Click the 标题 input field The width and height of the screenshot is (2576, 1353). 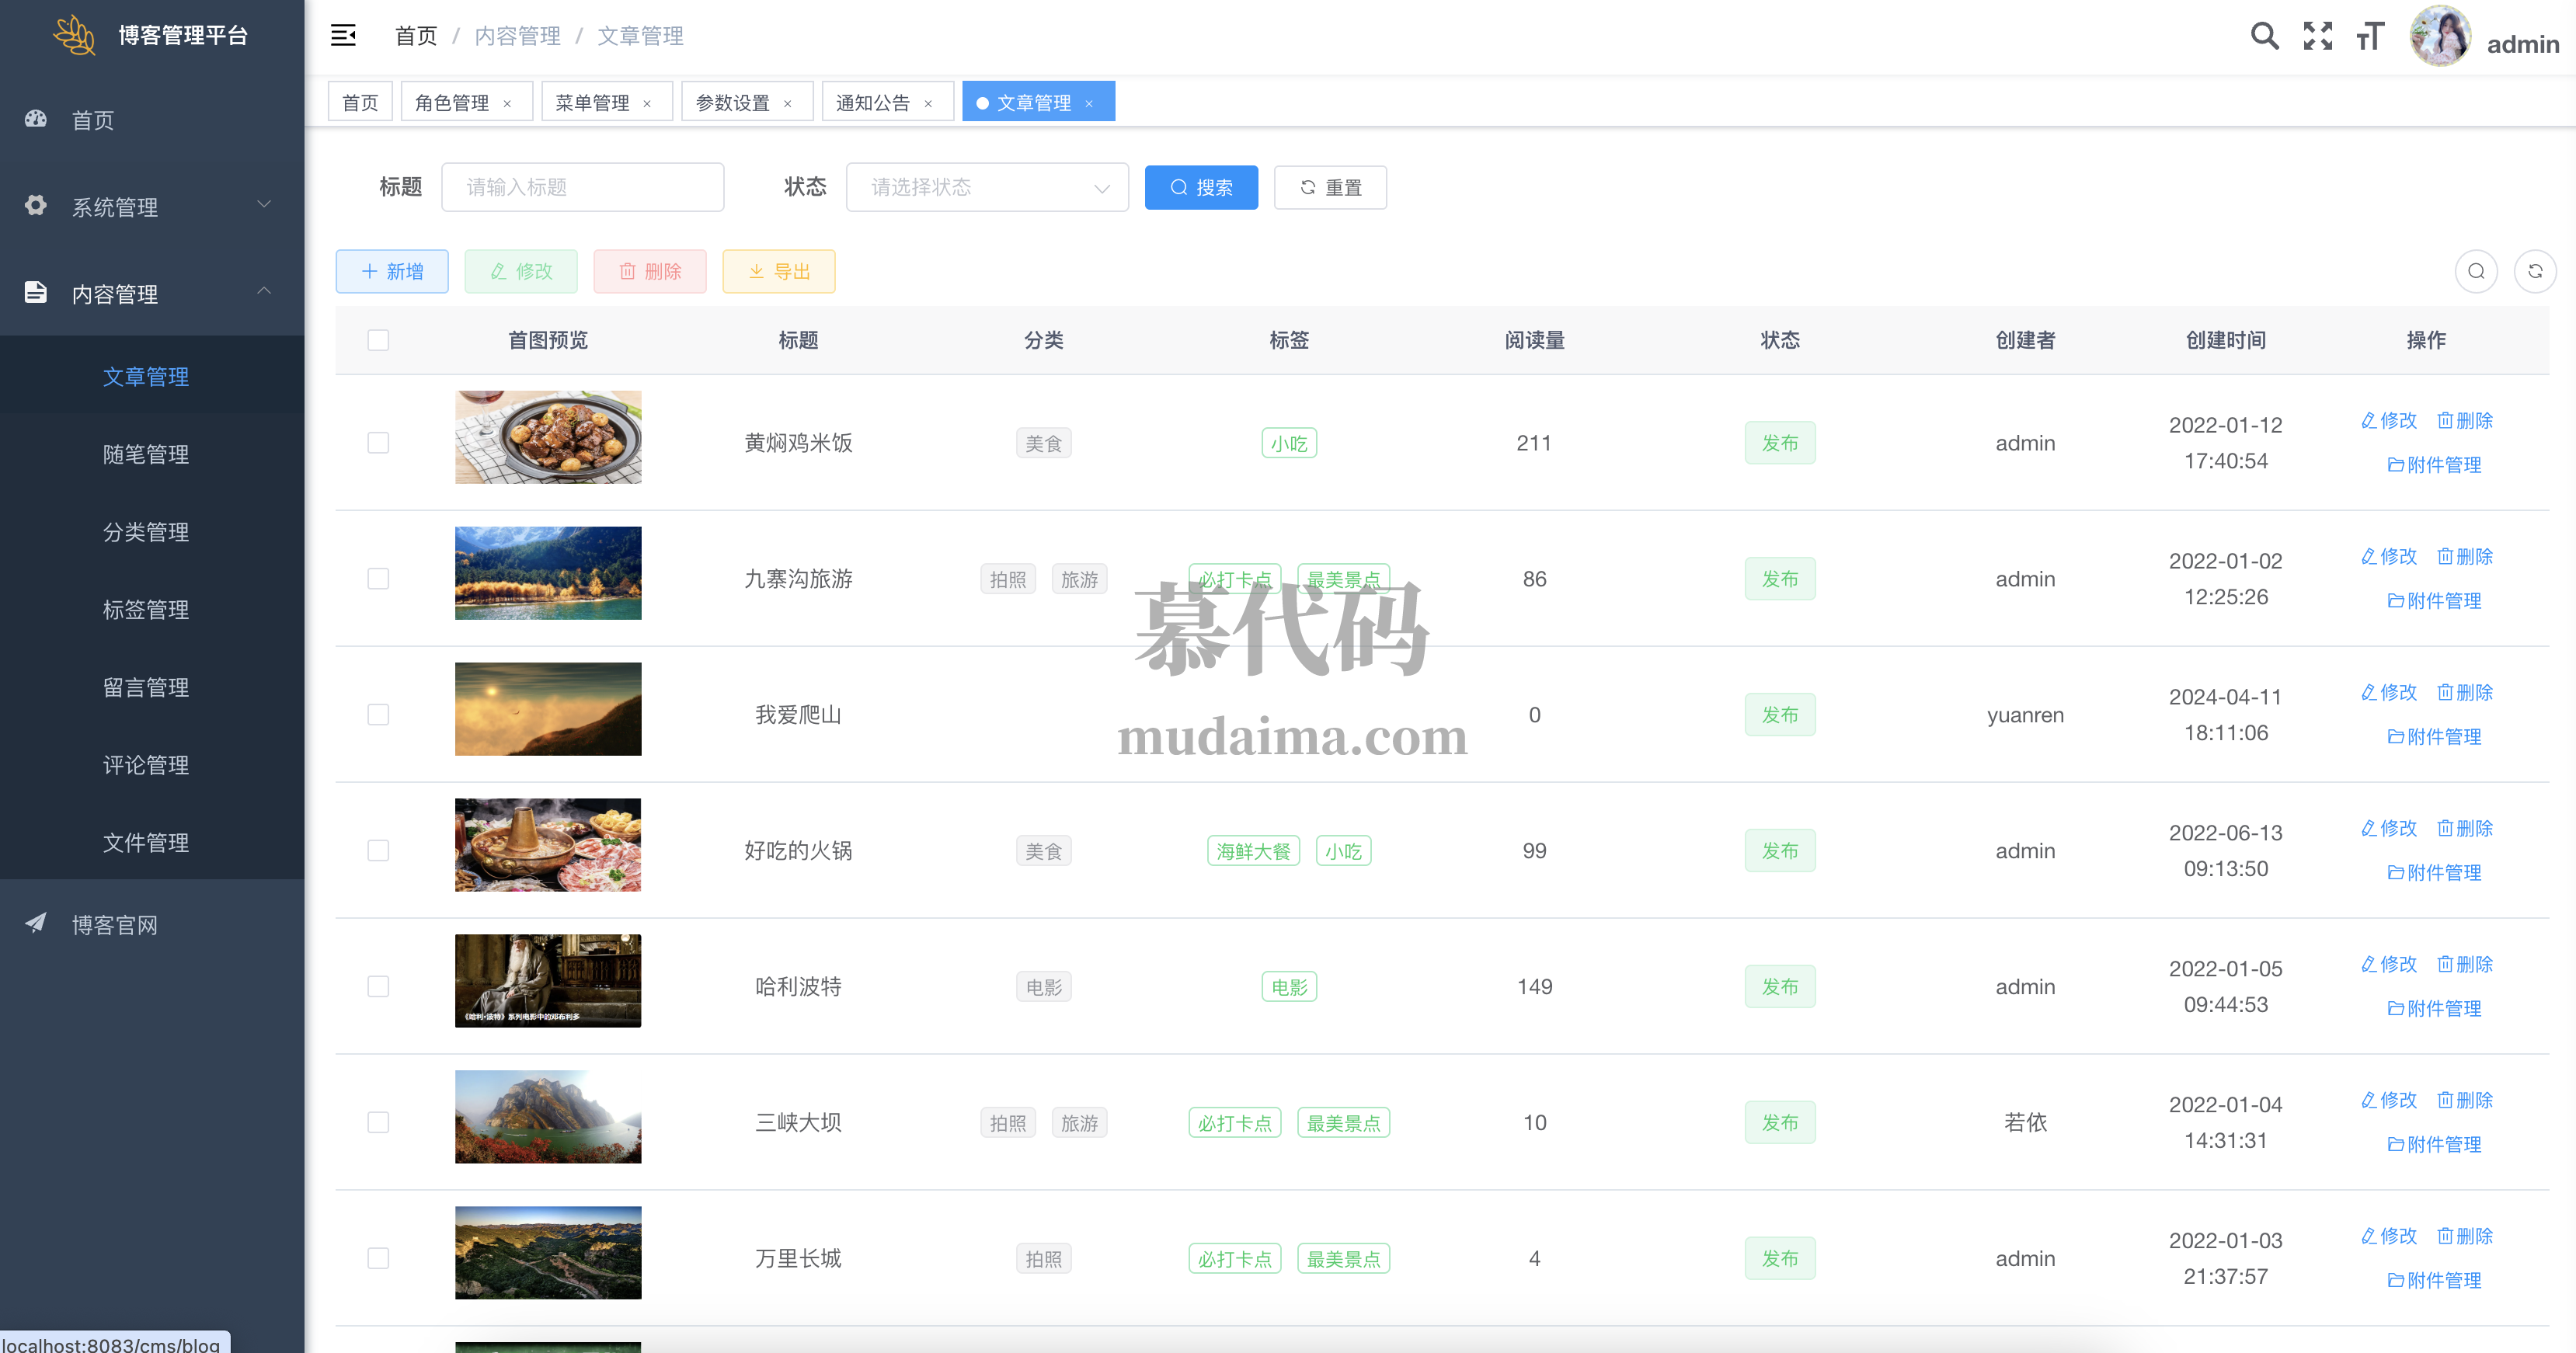point(582,187)
